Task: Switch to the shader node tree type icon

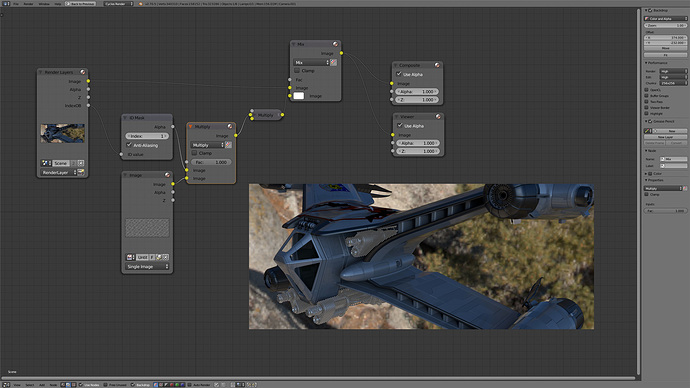Action: (x=63, y=384)
